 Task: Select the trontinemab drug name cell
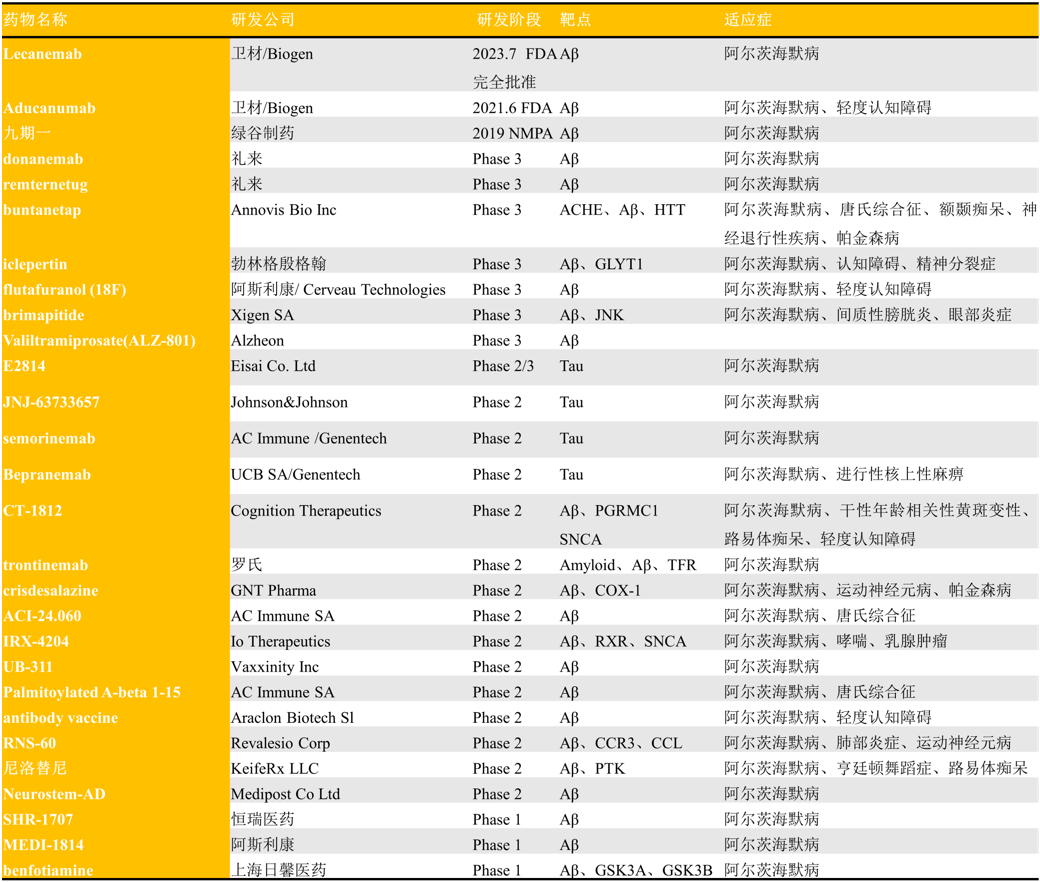point(46,566)
